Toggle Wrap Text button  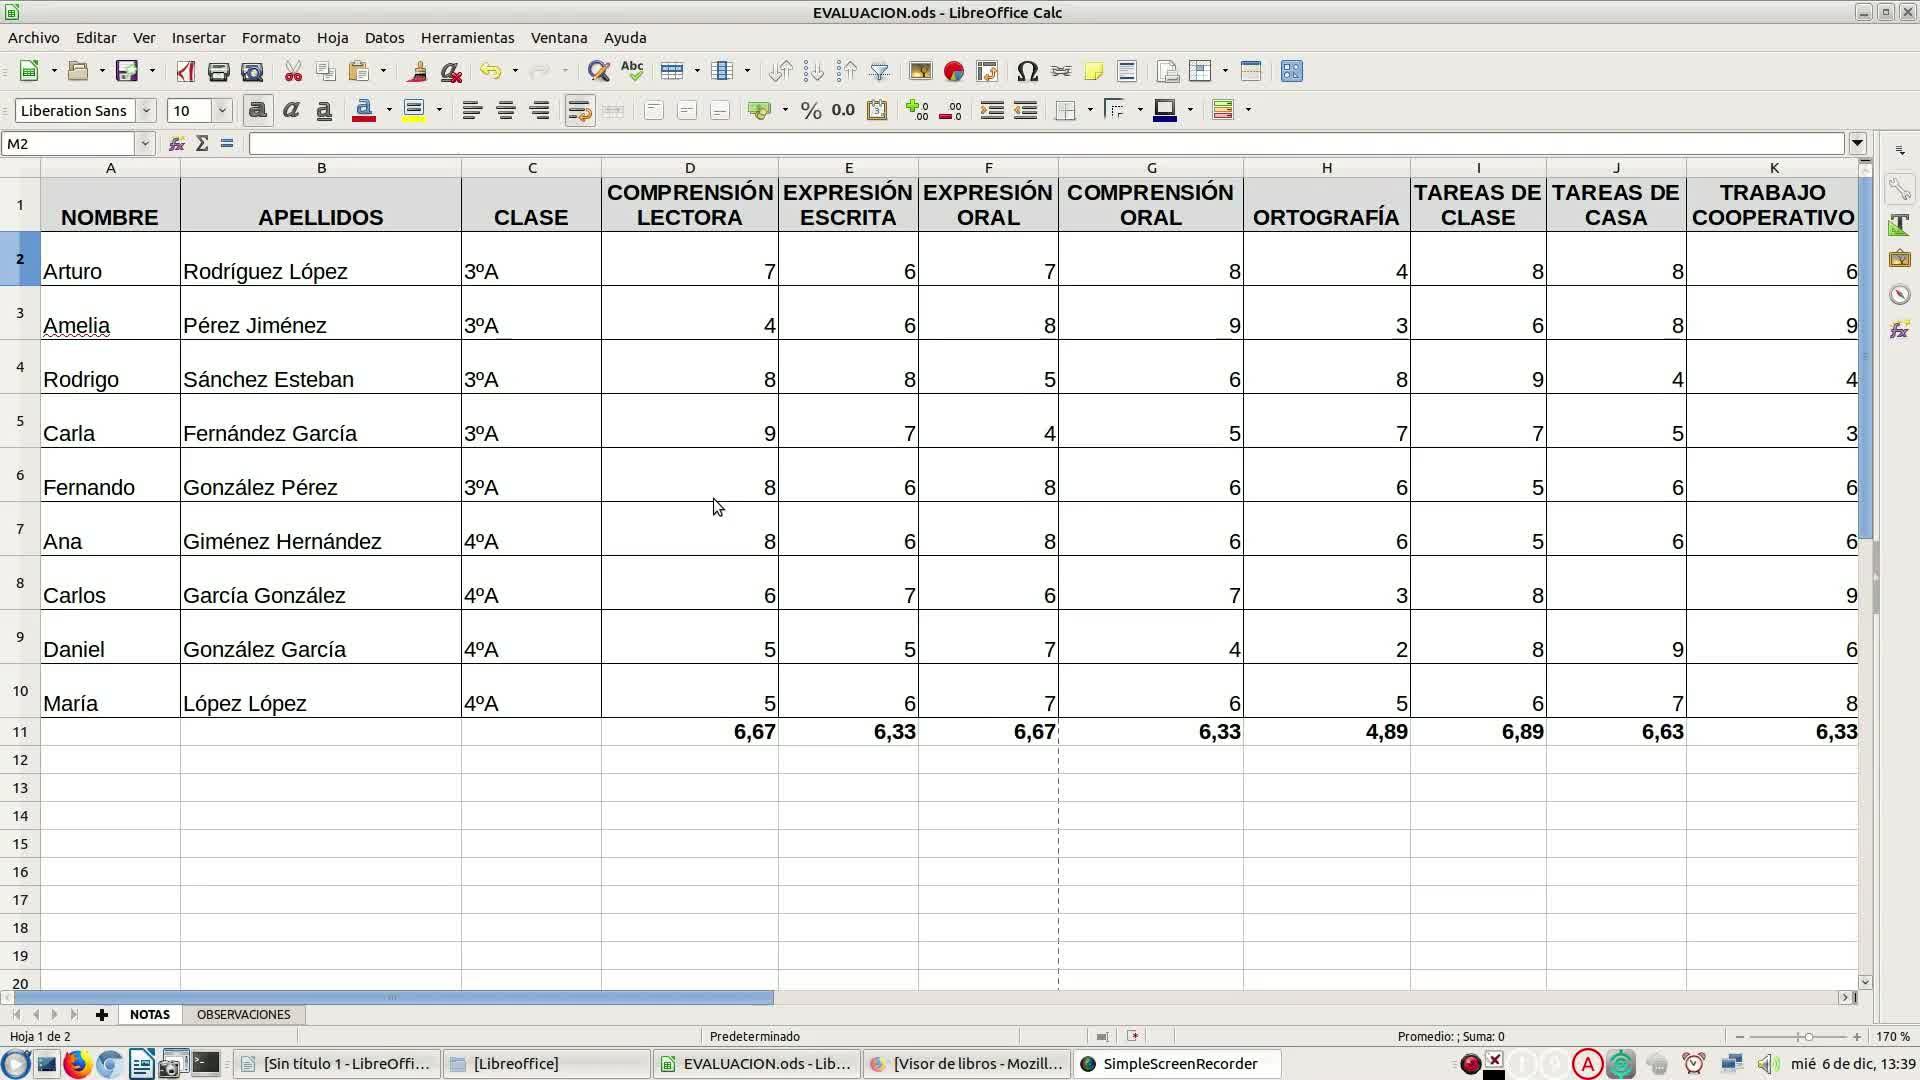coord(579,110)
